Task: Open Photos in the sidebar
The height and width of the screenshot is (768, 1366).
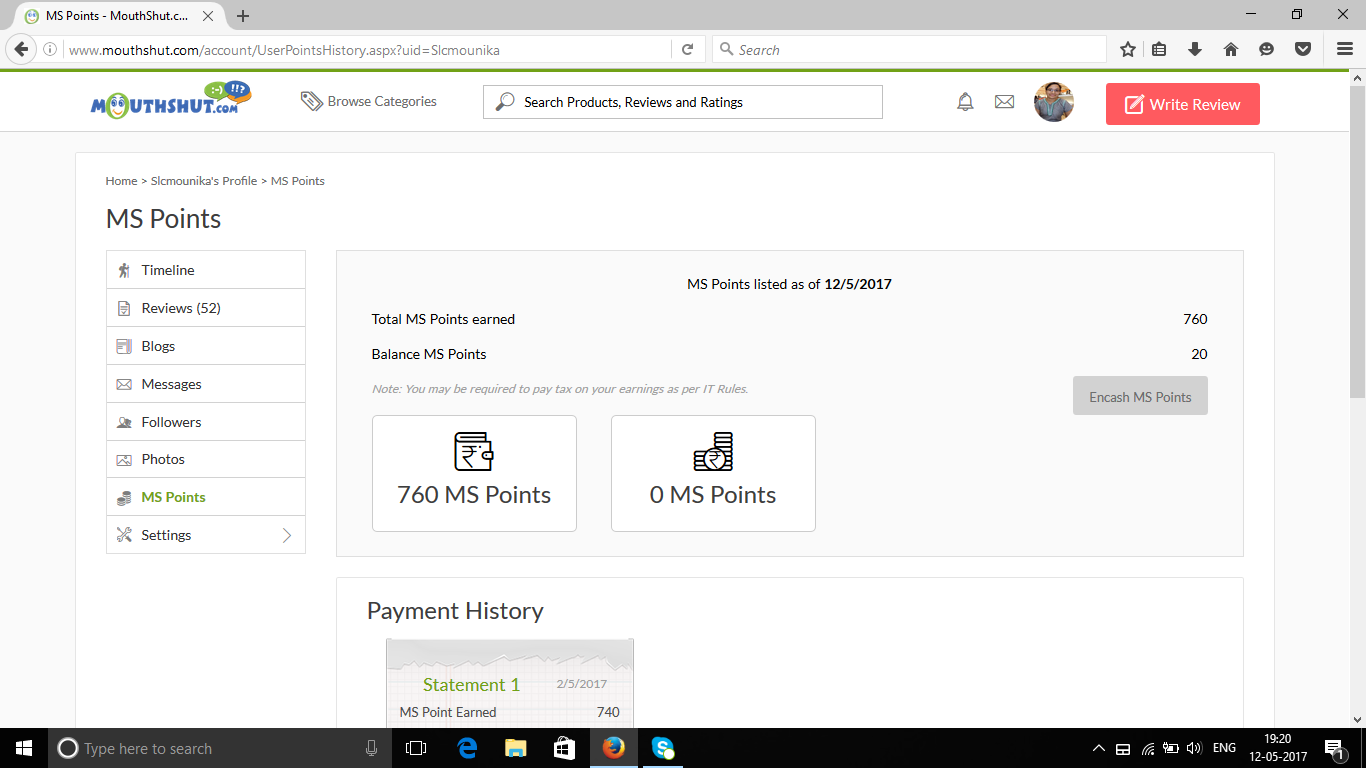Action: pyautogui.click(x=206, y=459)
